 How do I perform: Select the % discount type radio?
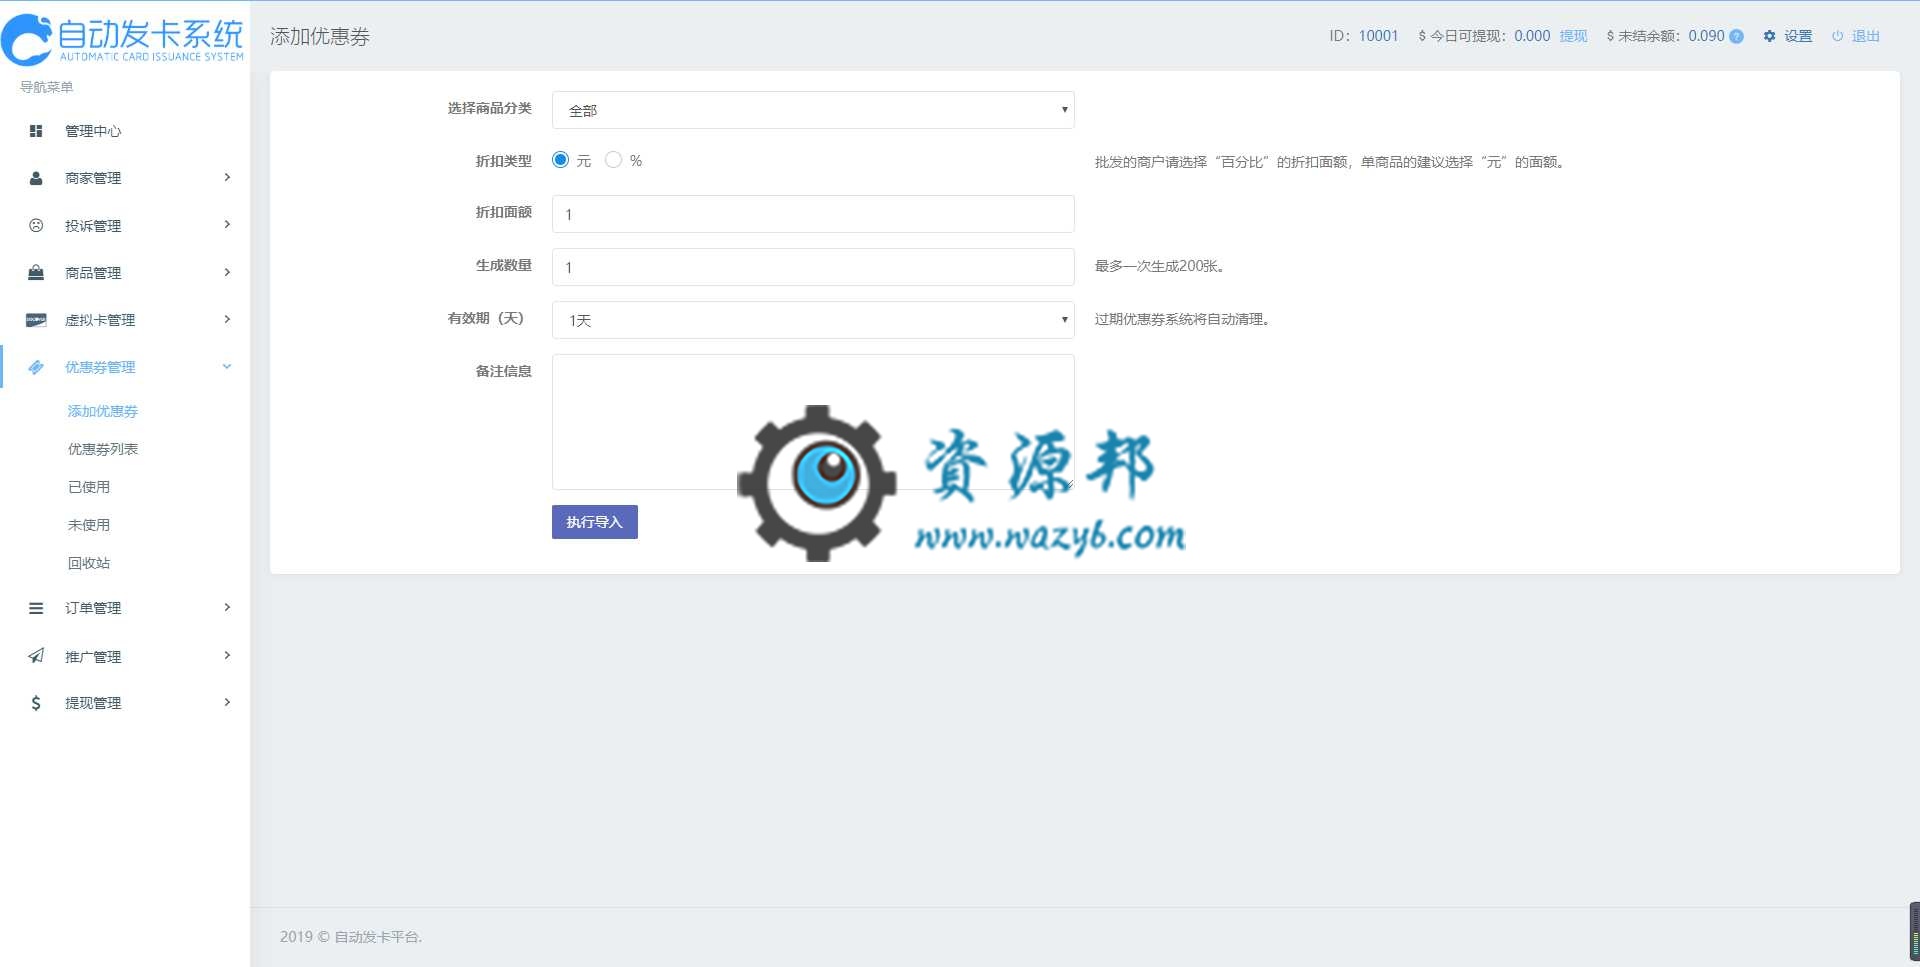point(614,160)
